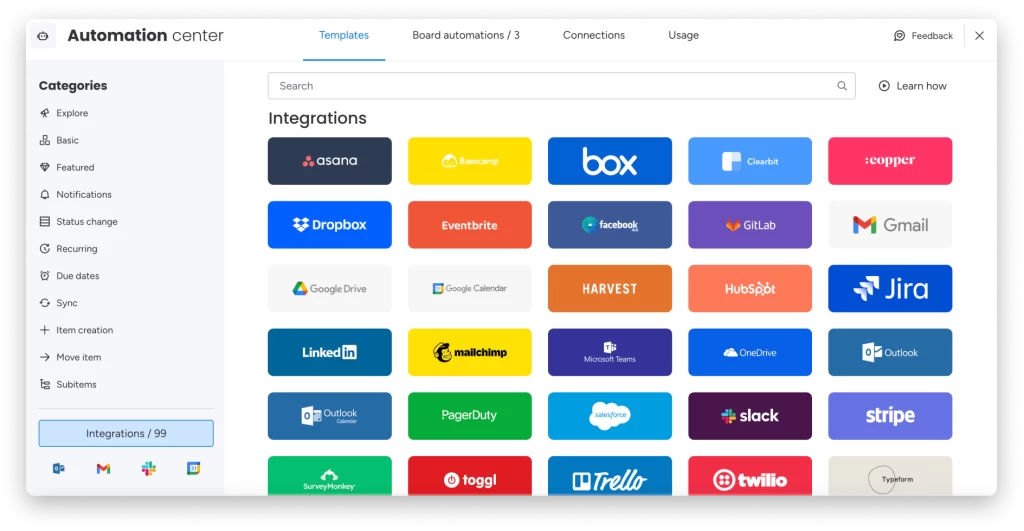This screenshot has width=1024, height=531.
Task: Select the Gmail integration card
Action: 890,225
